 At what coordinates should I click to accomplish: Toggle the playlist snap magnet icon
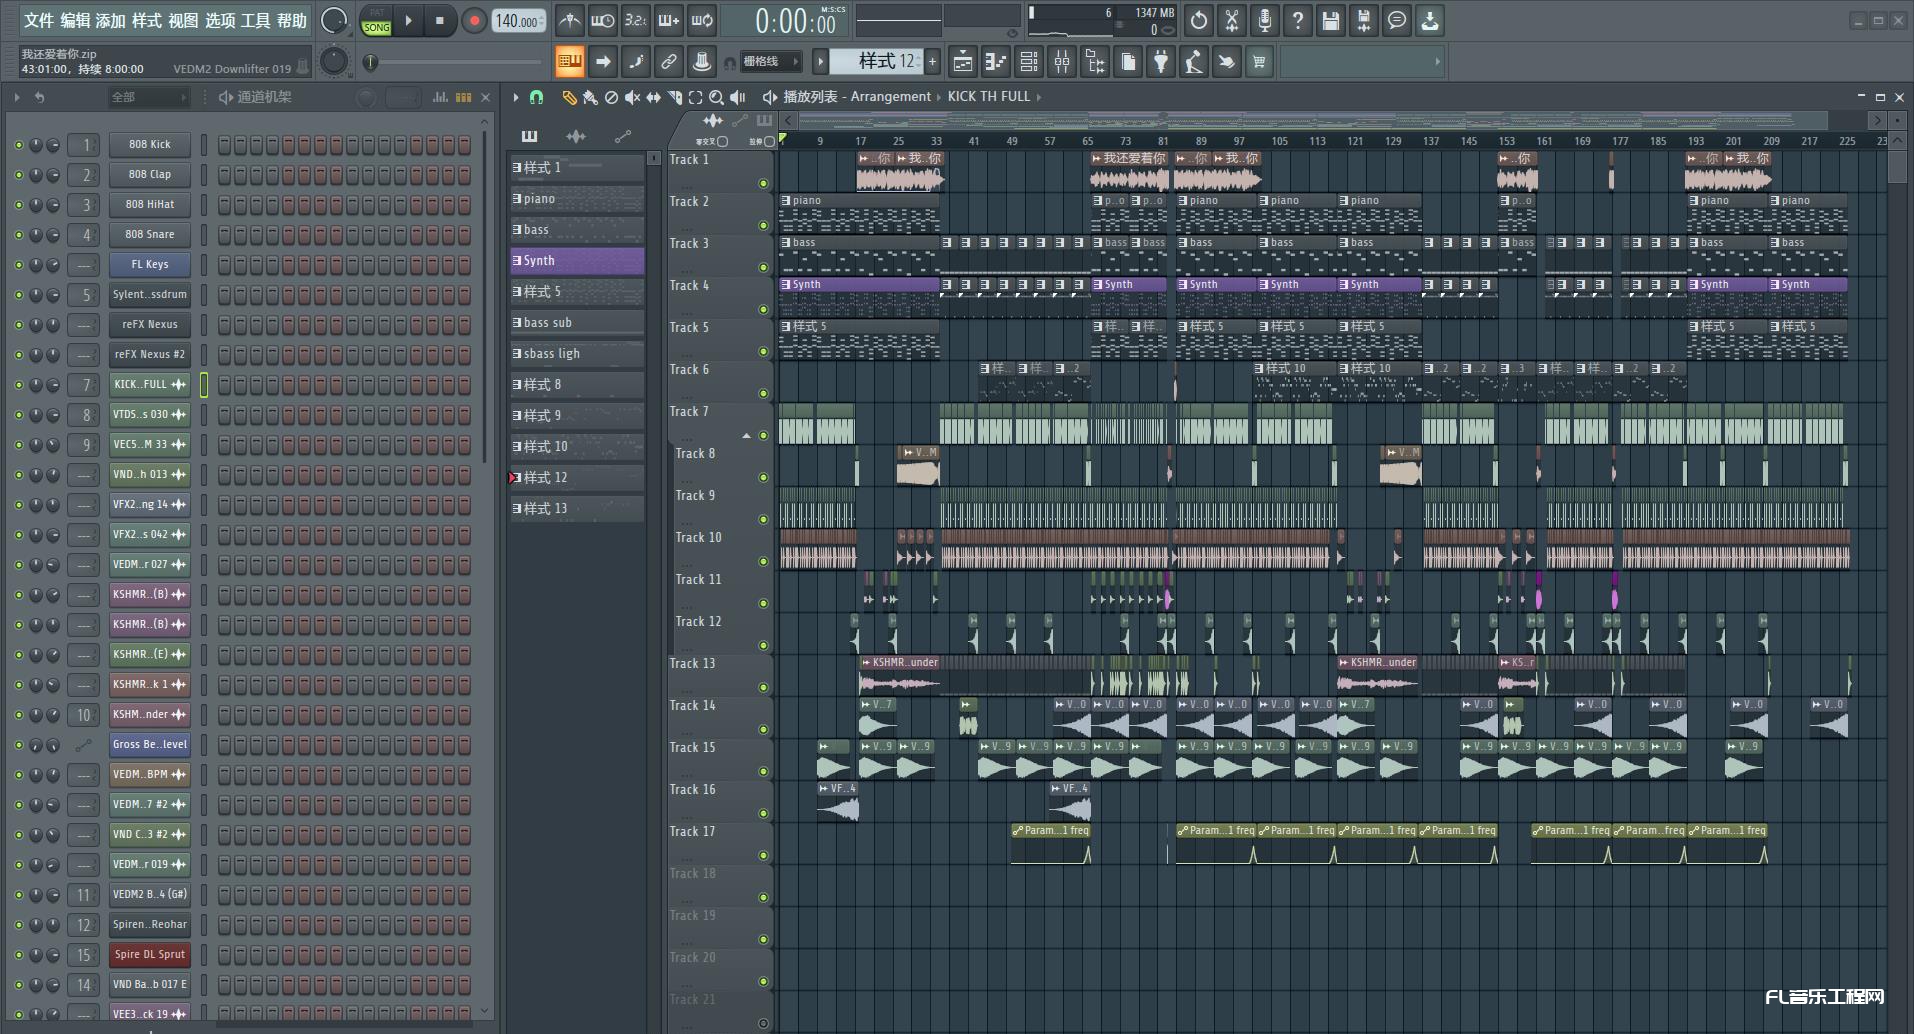coord(536,97)
